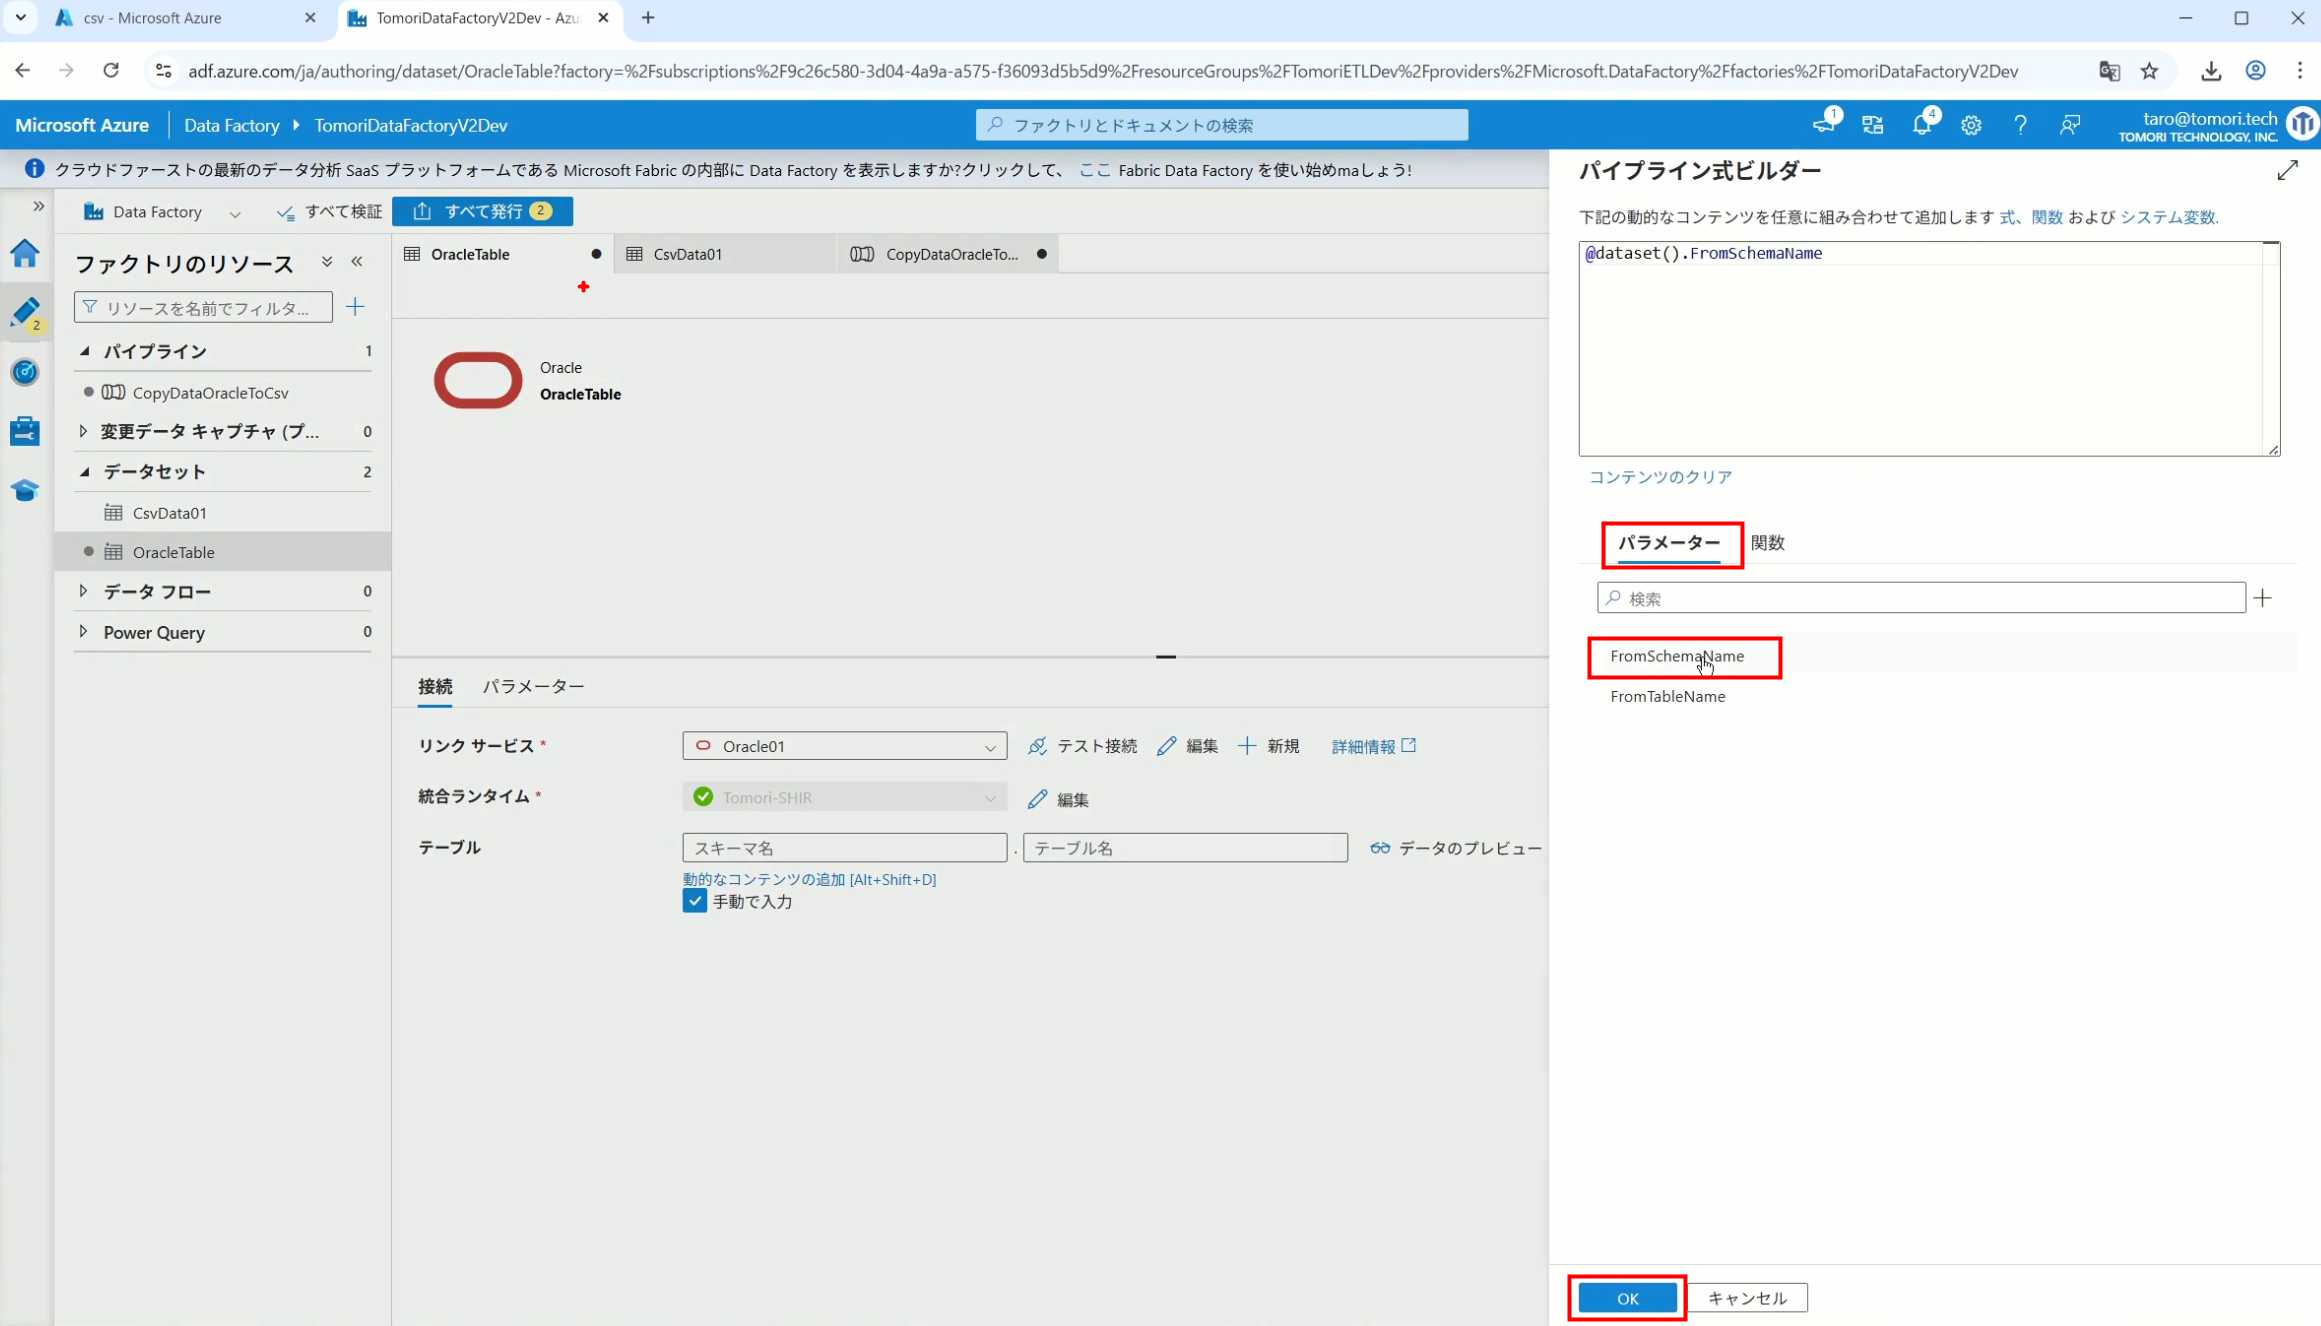2321x1326 pixels.
Task: Switch to the 関数 tab
Action: click(1767, 543)
